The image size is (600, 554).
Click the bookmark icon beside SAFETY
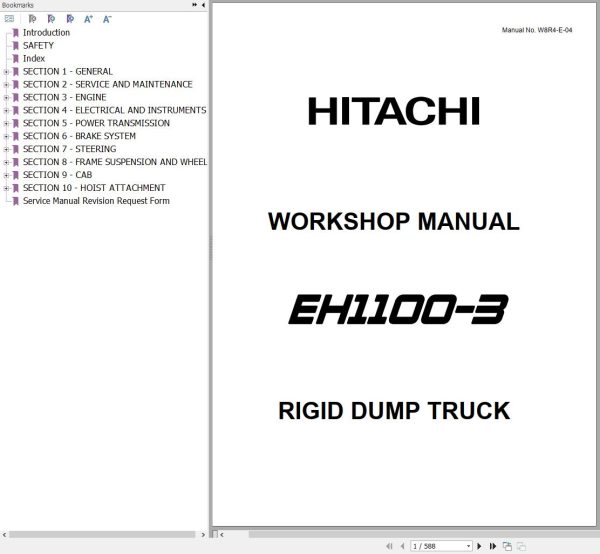[16, 46]
